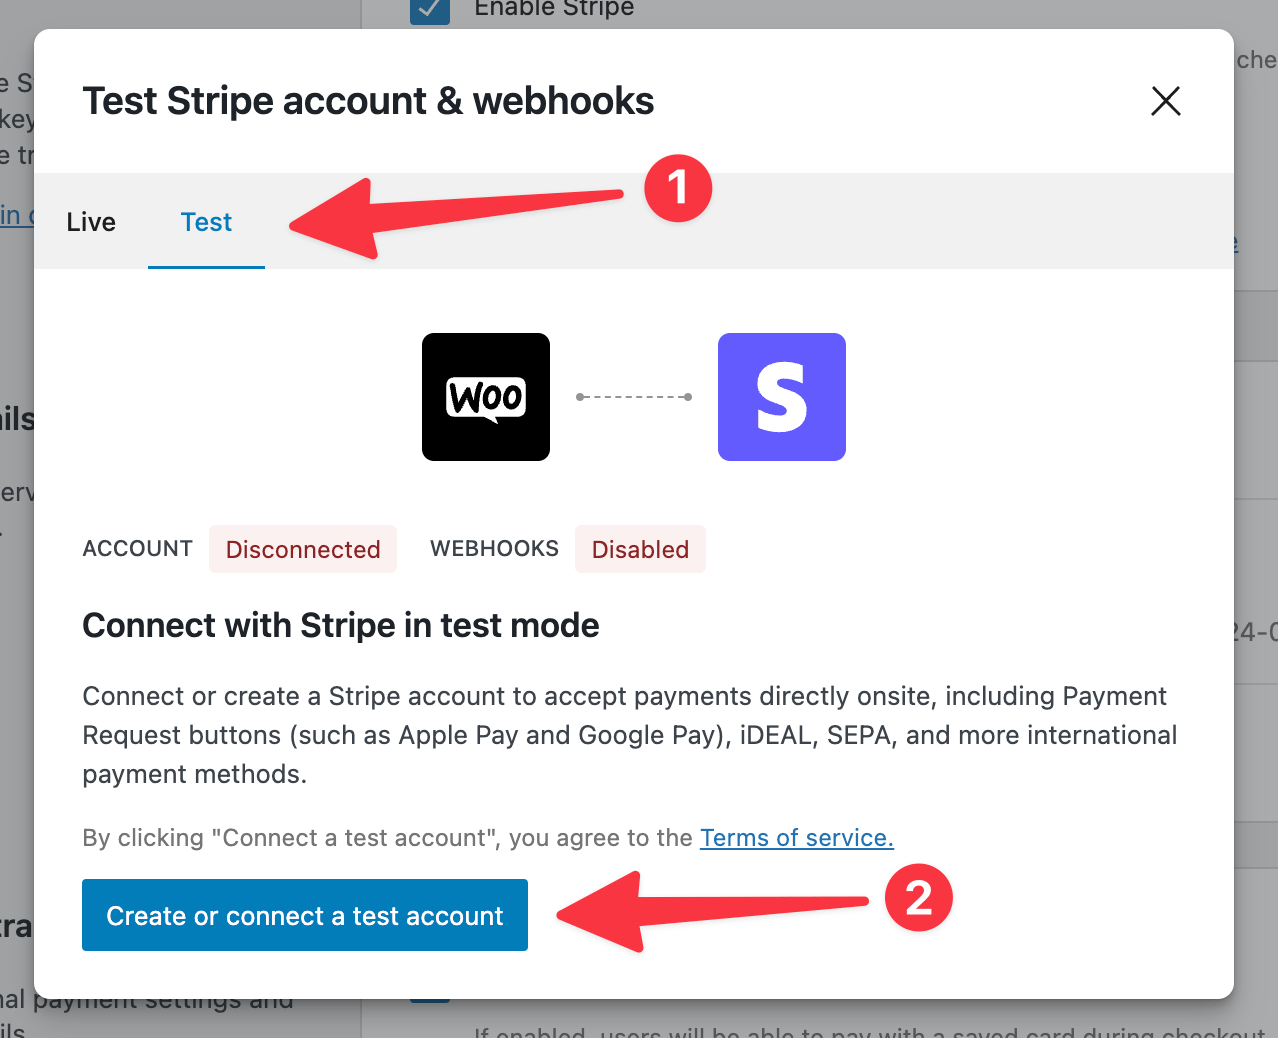Click the purple Stripe S logo
The height and width of the screenshot is (1038, 1278).
[782, 397]
